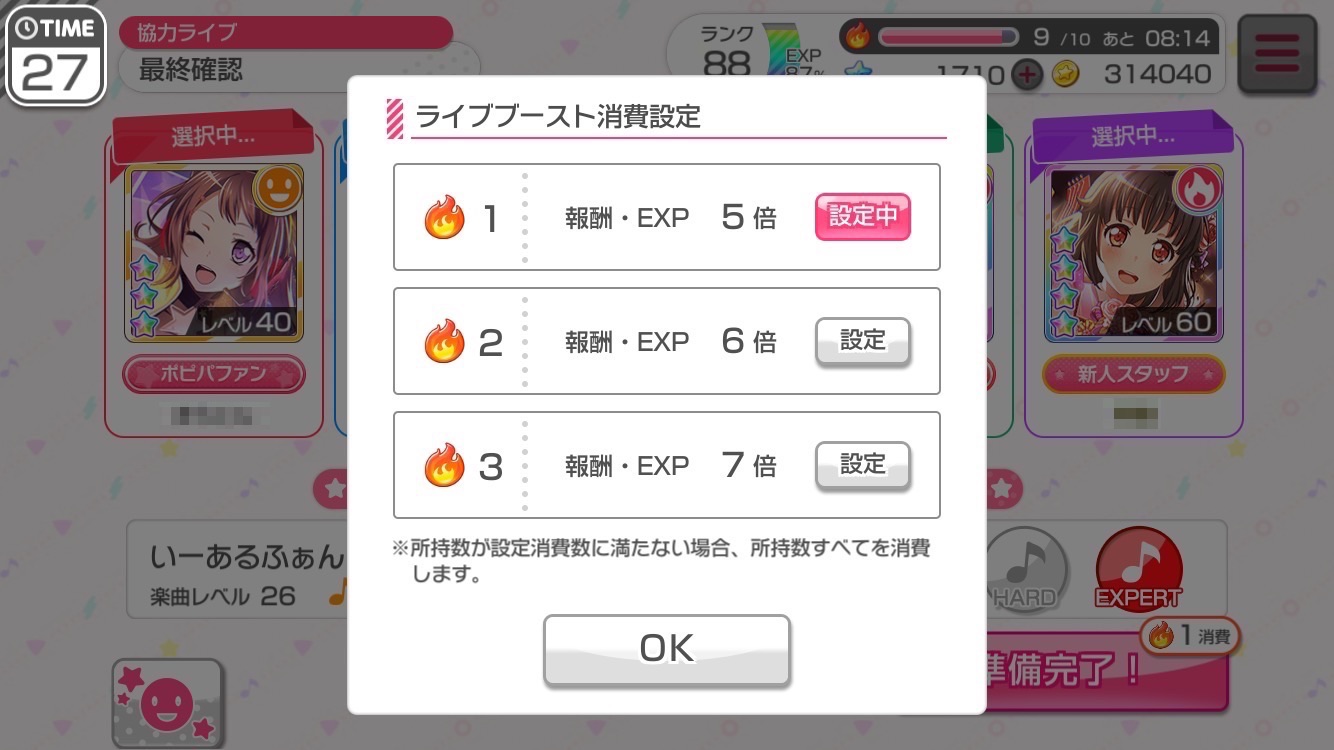Click the flame icon for boost 1
Image resolution: width=1334 pixels, height=750 pixels.
click(444, 217)
